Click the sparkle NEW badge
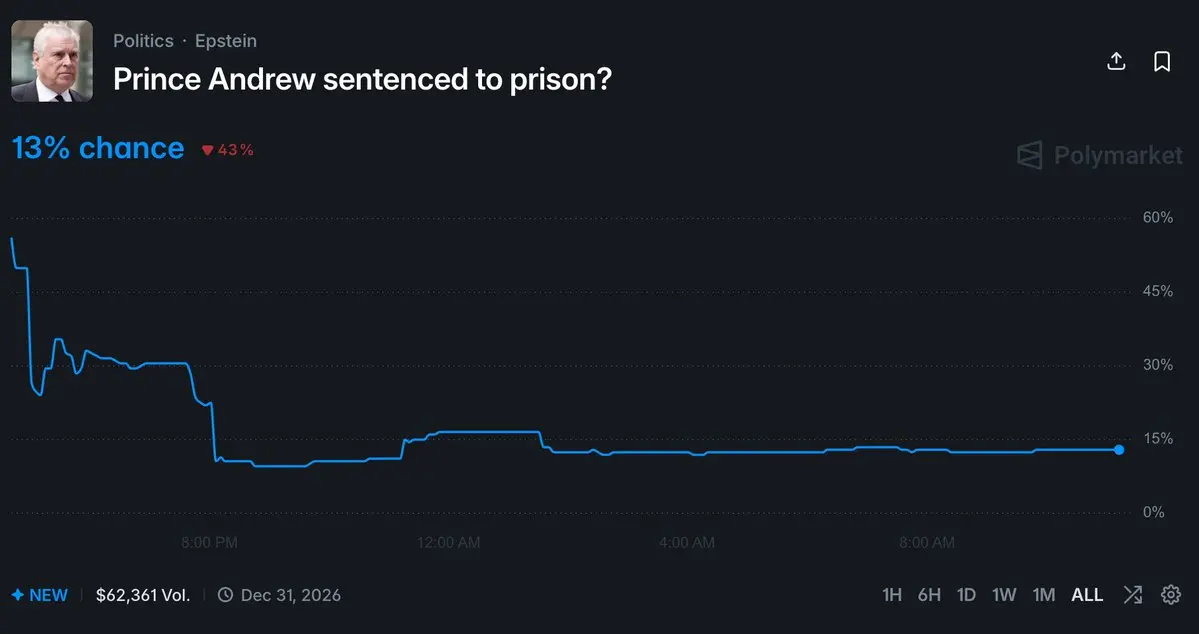Screen dimensions: 1199x634 click(40, 595)
